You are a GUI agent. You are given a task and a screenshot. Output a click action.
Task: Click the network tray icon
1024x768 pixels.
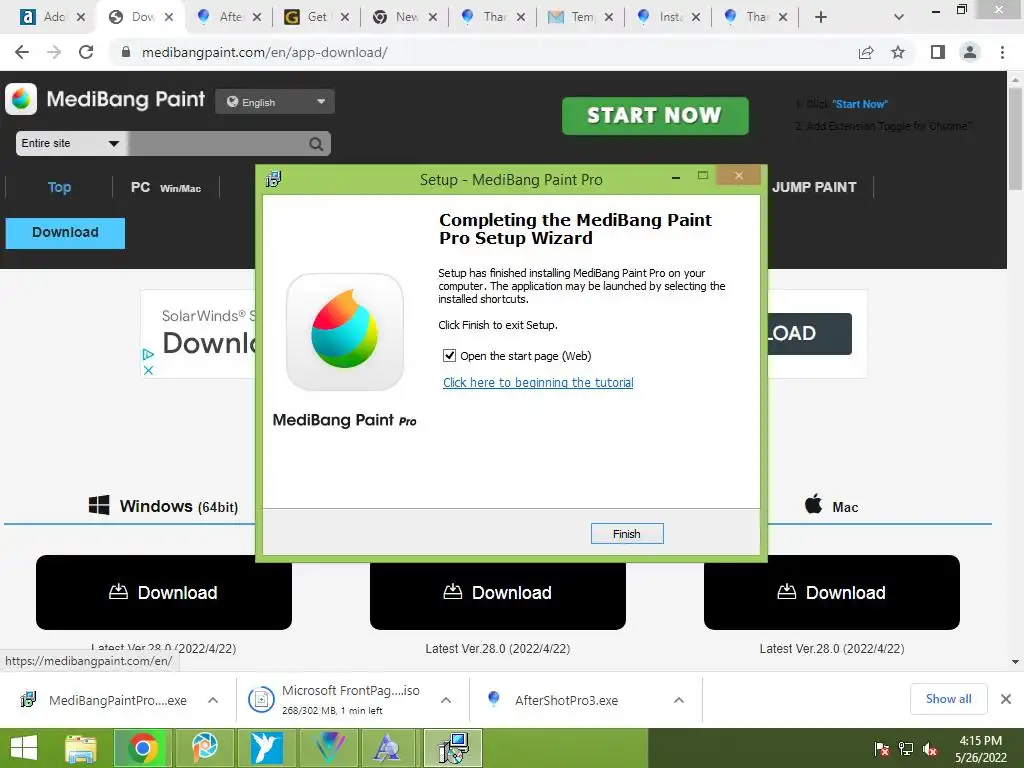906,749
